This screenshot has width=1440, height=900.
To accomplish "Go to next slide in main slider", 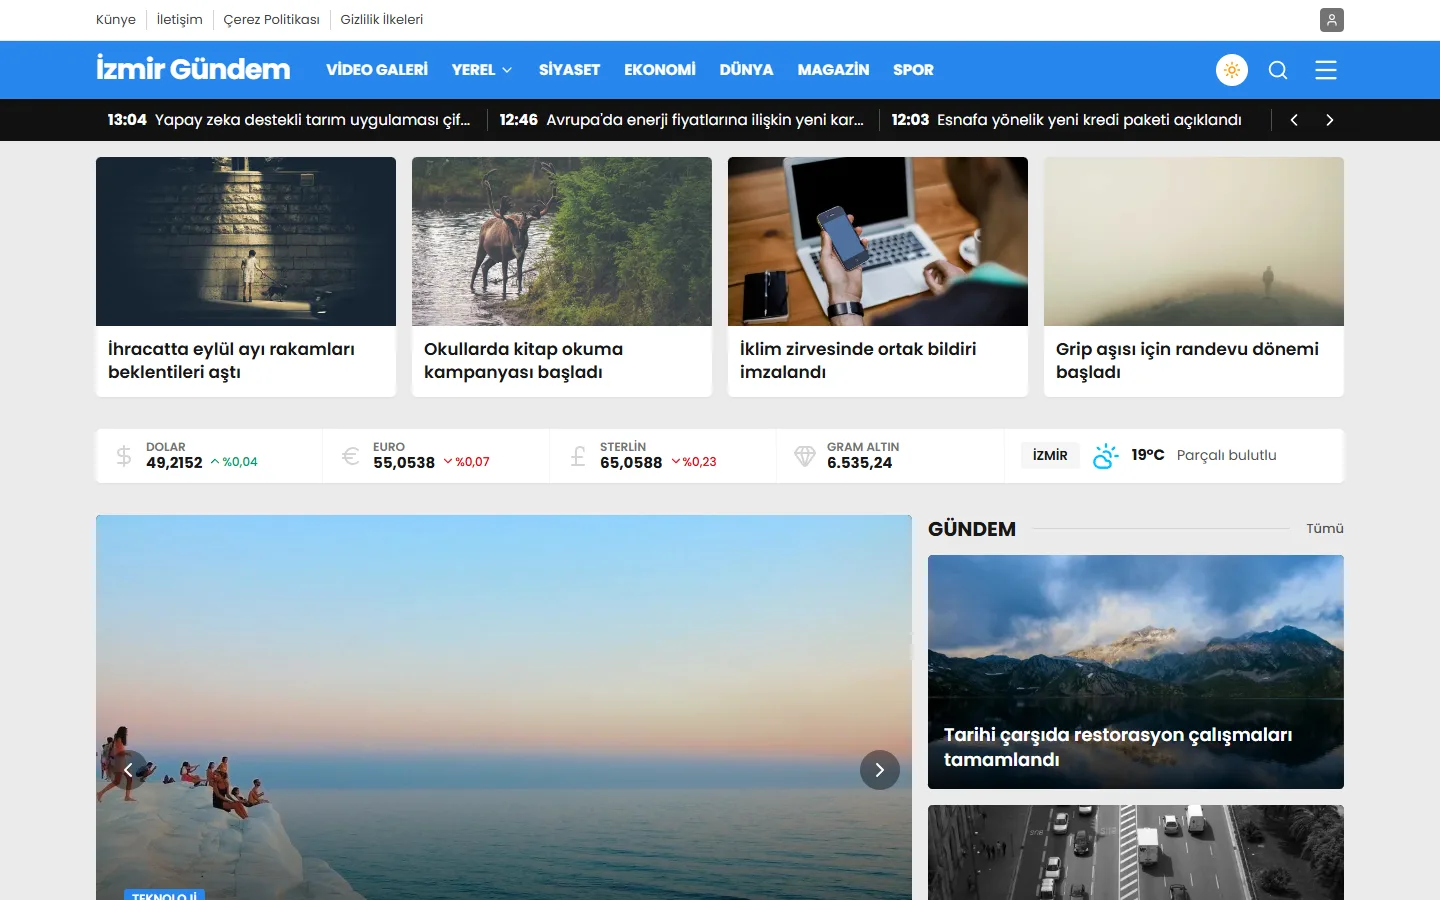I will coord(880,770).
